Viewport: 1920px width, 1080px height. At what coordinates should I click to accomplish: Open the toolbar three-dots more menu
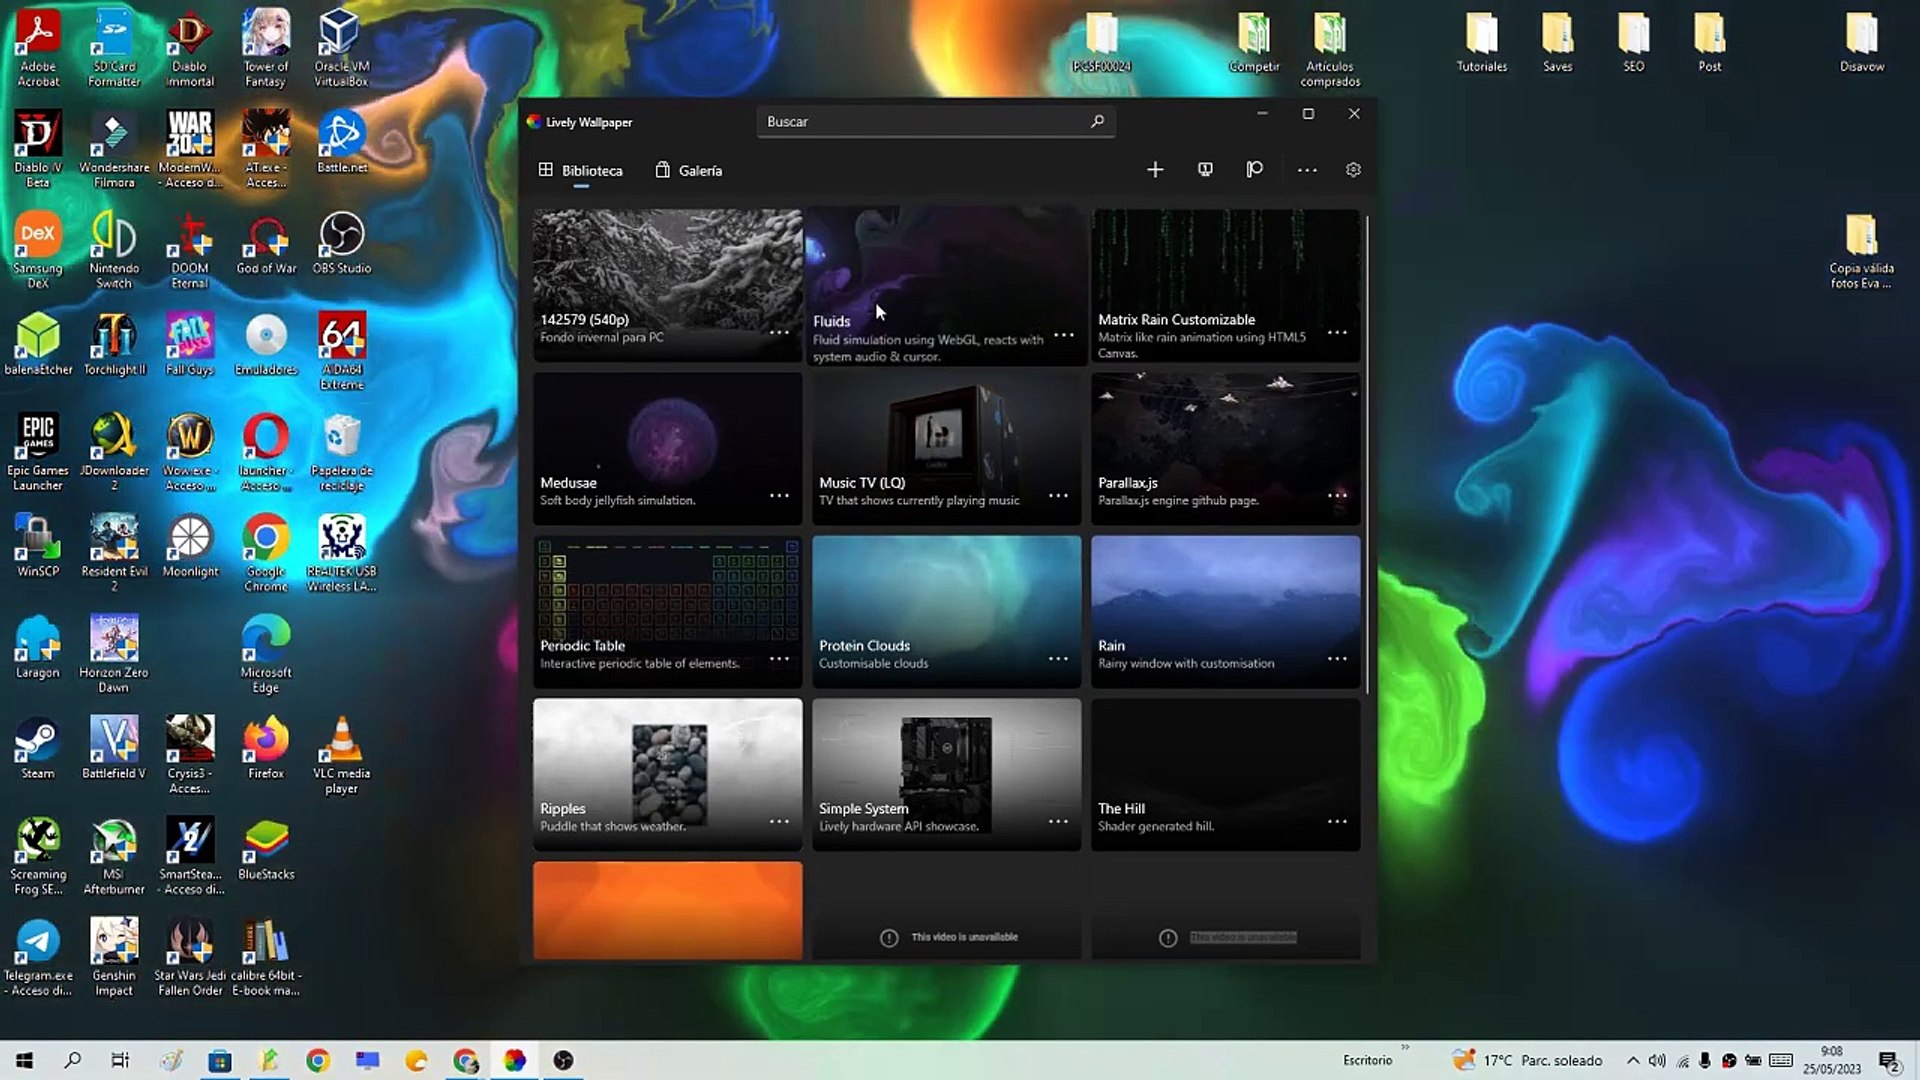(x=1306, y=170)
